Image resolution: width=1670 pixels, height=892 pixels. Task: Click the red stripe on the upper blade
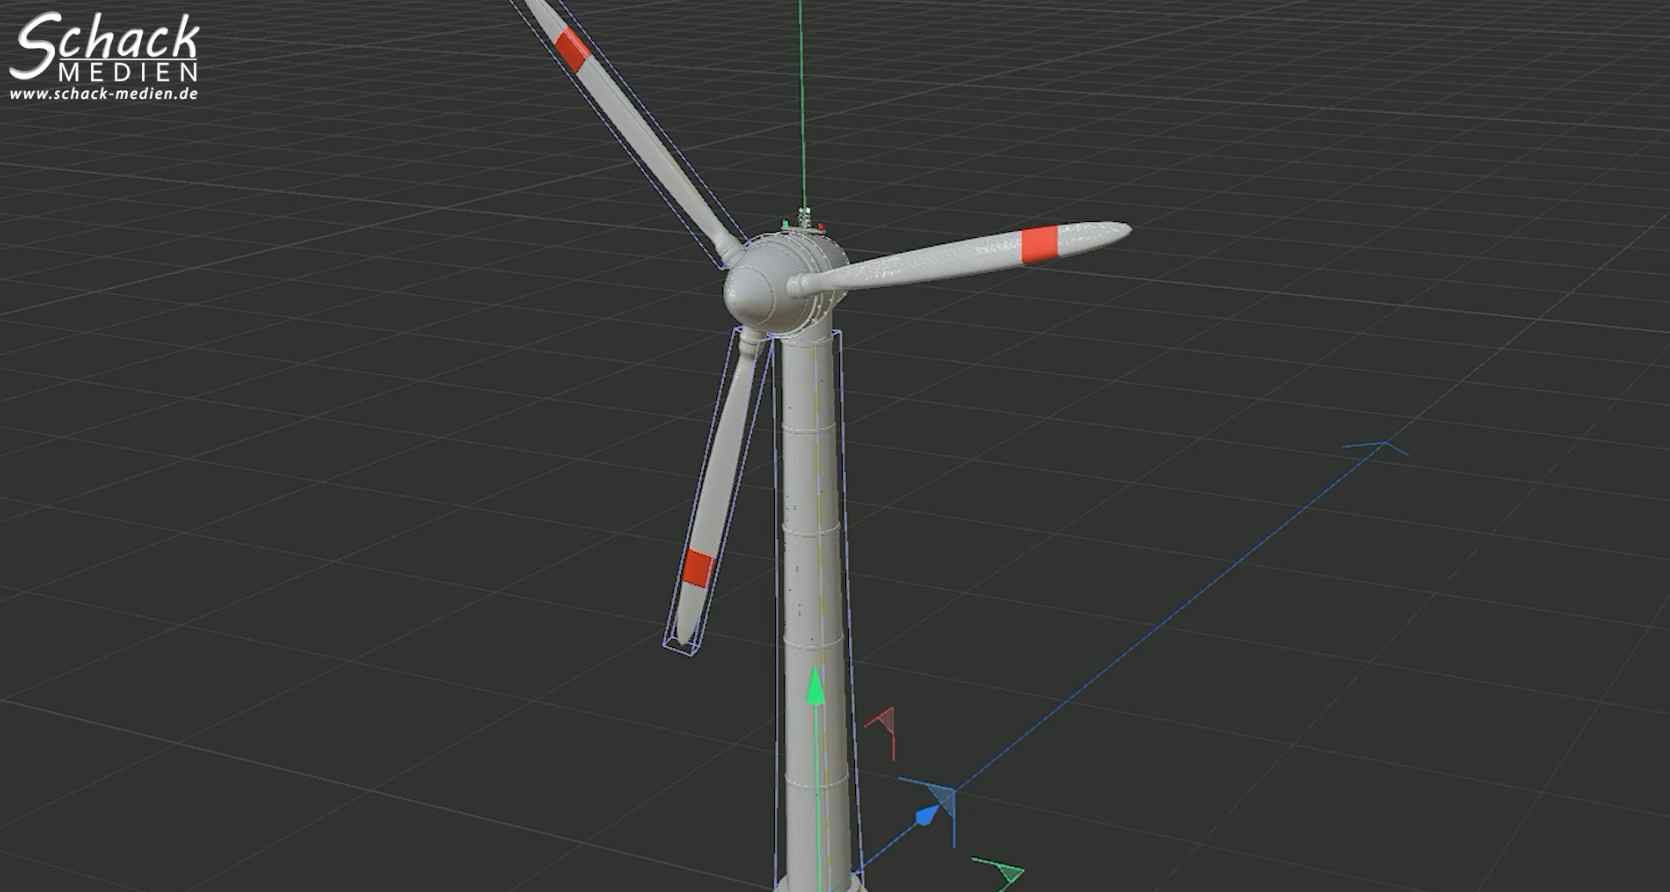571,49
